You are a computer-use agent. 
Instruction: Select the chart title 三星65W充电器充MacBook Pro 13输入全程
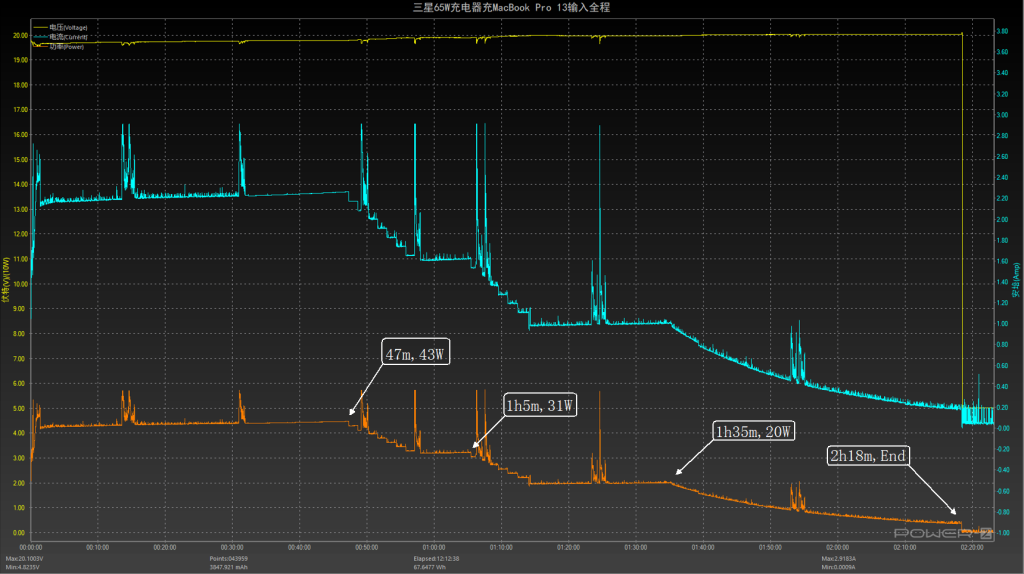coord(511,7)
